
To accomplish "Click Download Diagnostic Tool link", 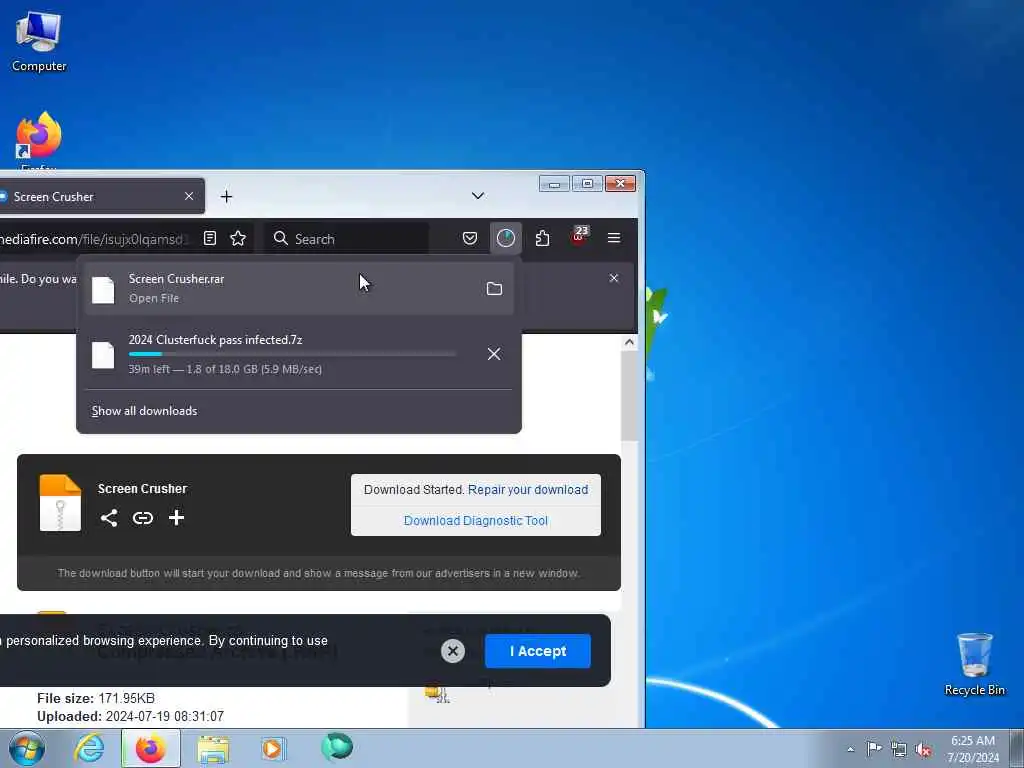I will coord(475,520).
